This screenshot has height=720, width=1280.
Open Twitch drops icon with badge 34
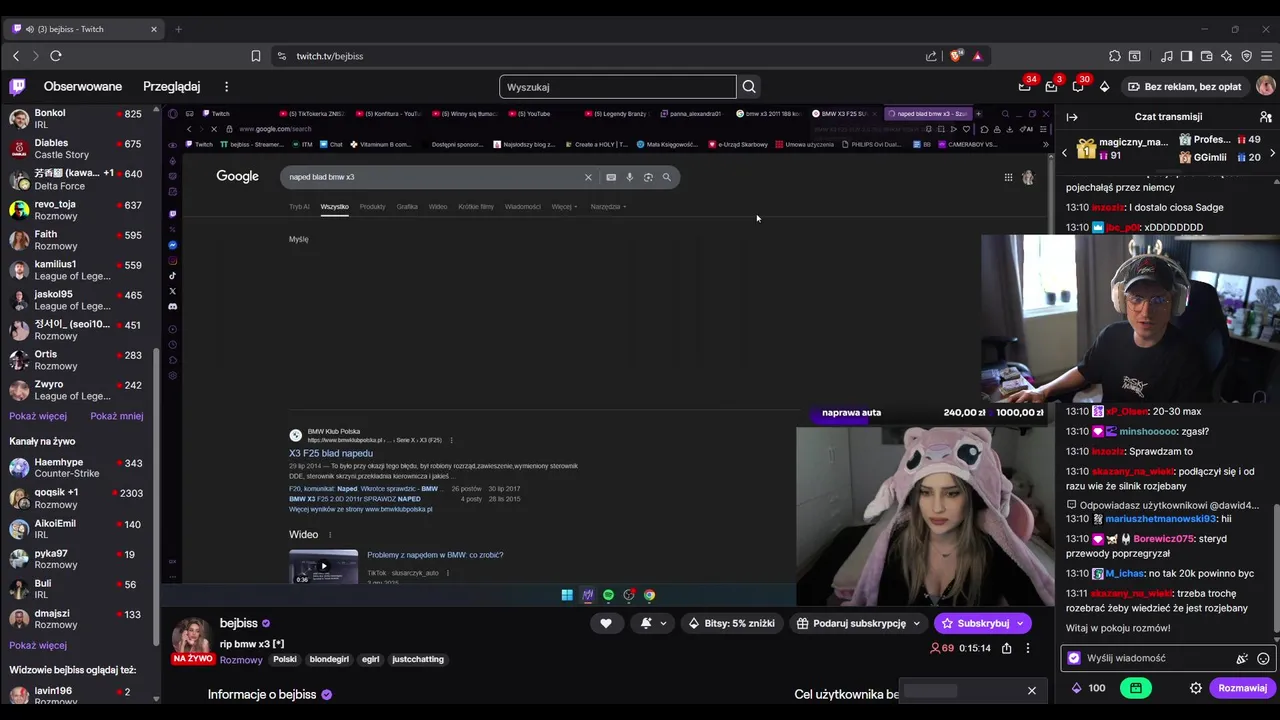[1025, 87]
